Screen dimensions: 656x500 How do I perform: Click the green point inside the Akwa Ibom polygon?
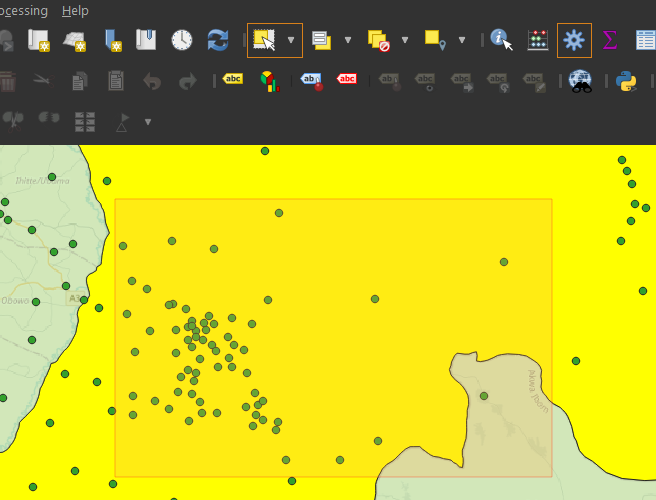point(484,396)
